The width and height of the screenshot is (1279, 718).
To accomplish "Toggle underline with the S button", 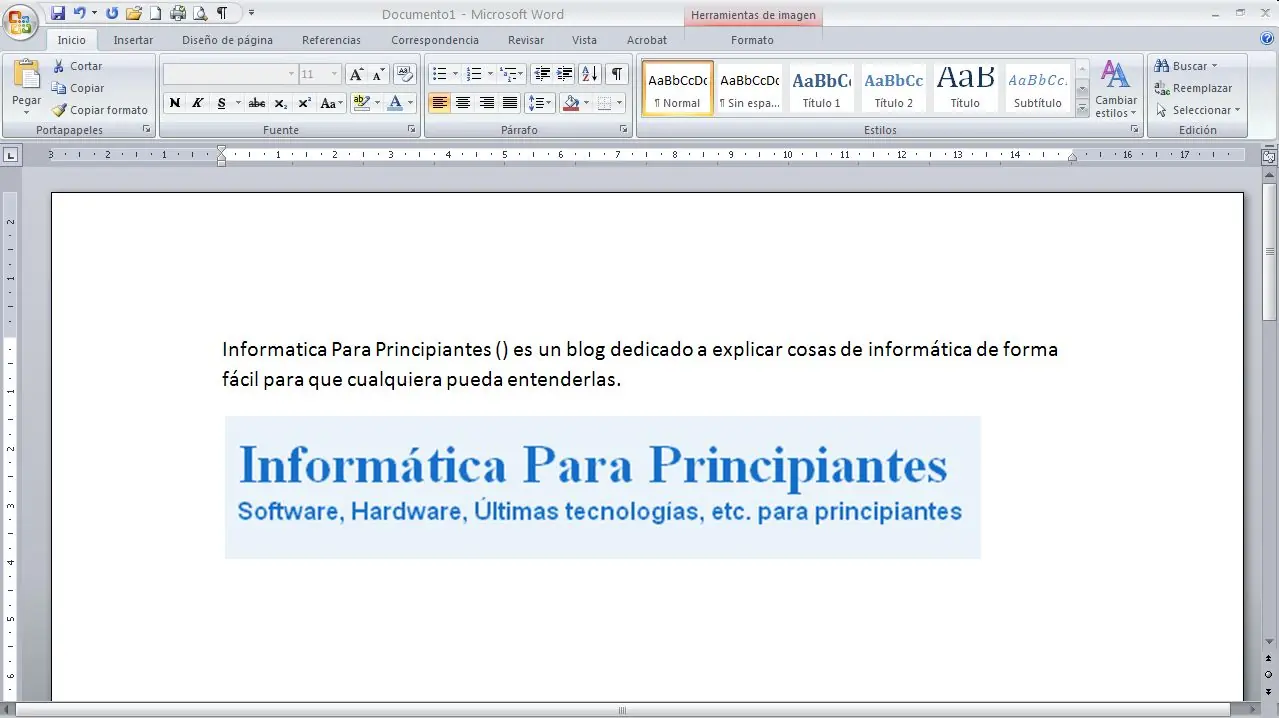I will point(221,103).
